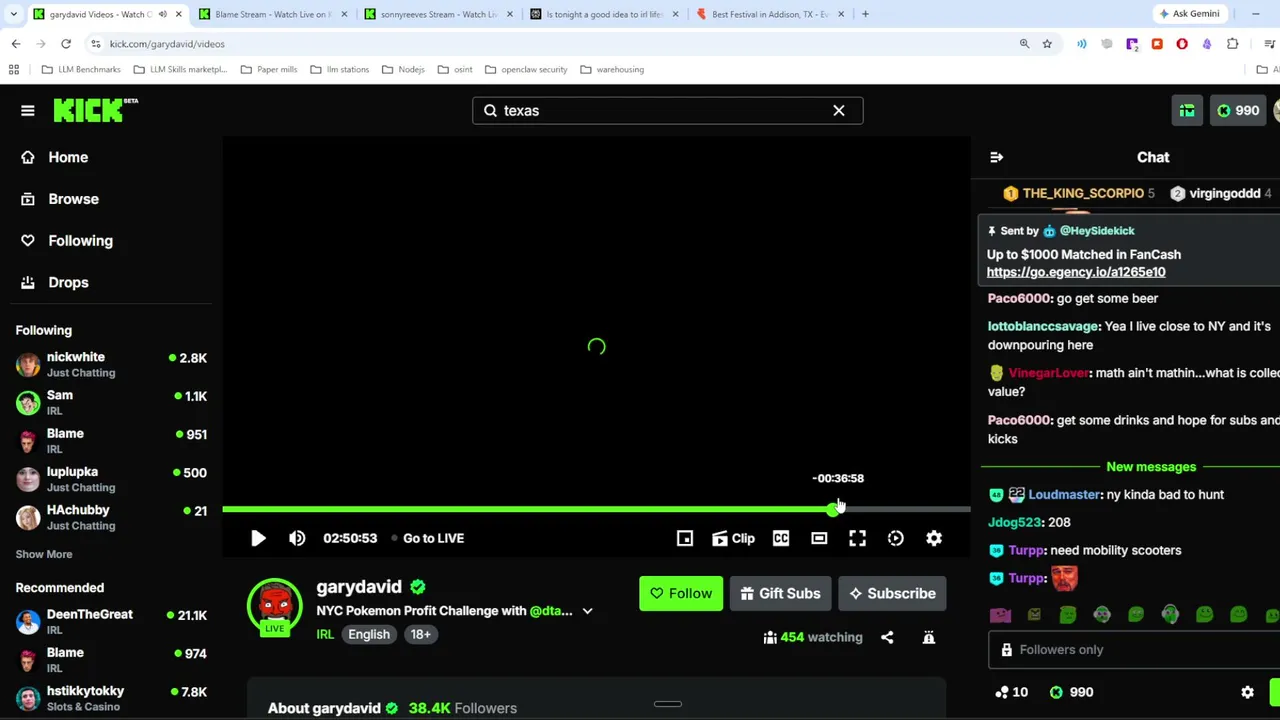This screenshot has height=720, width=1280.
Task: Open video player settings gear
Action: click(x=934, y=538)
